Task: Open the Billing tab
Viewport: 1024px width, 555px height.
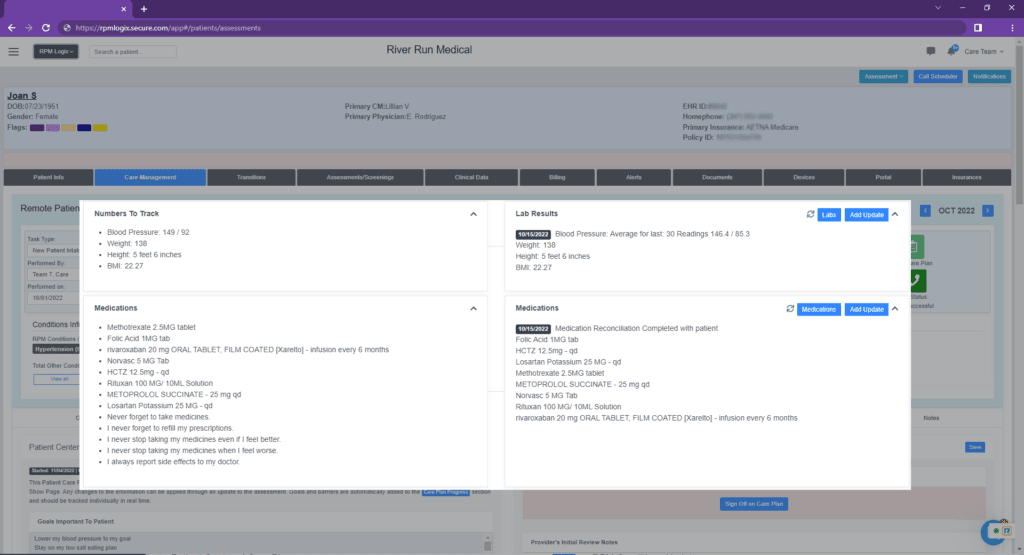Action: tap(557, 177)
